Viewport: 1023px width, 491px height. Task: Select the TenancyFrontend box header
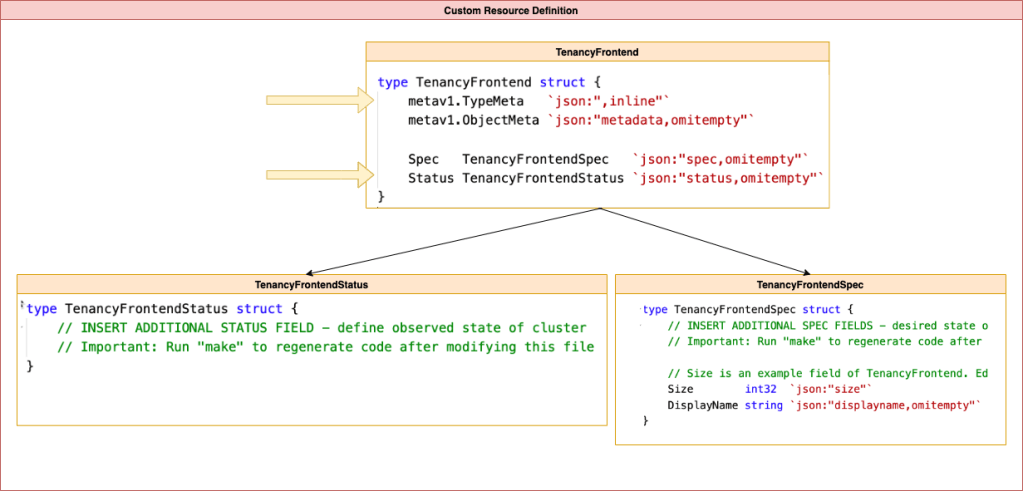597,51
